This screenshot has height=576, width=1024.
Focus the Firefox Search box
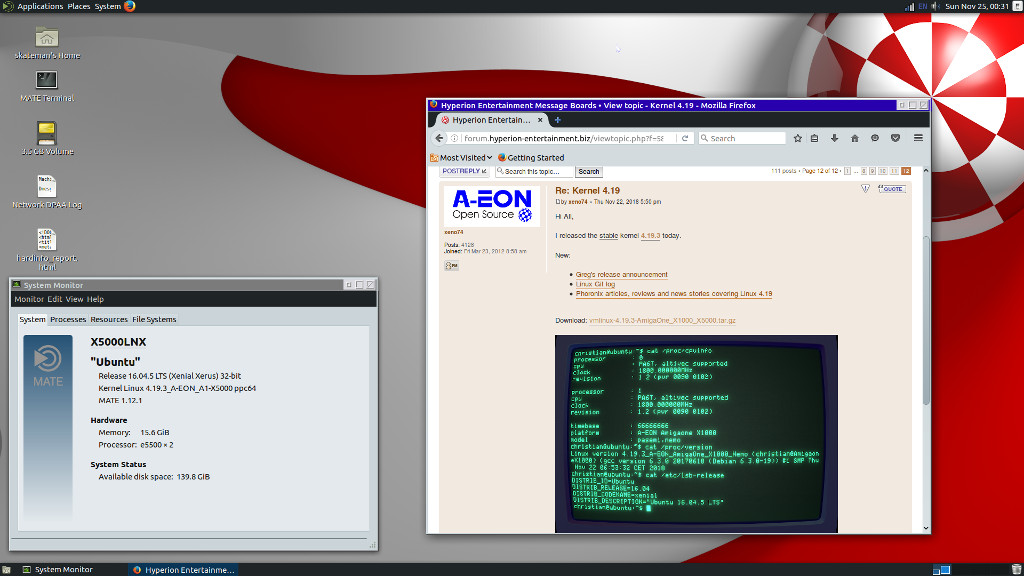click(742, 138)
